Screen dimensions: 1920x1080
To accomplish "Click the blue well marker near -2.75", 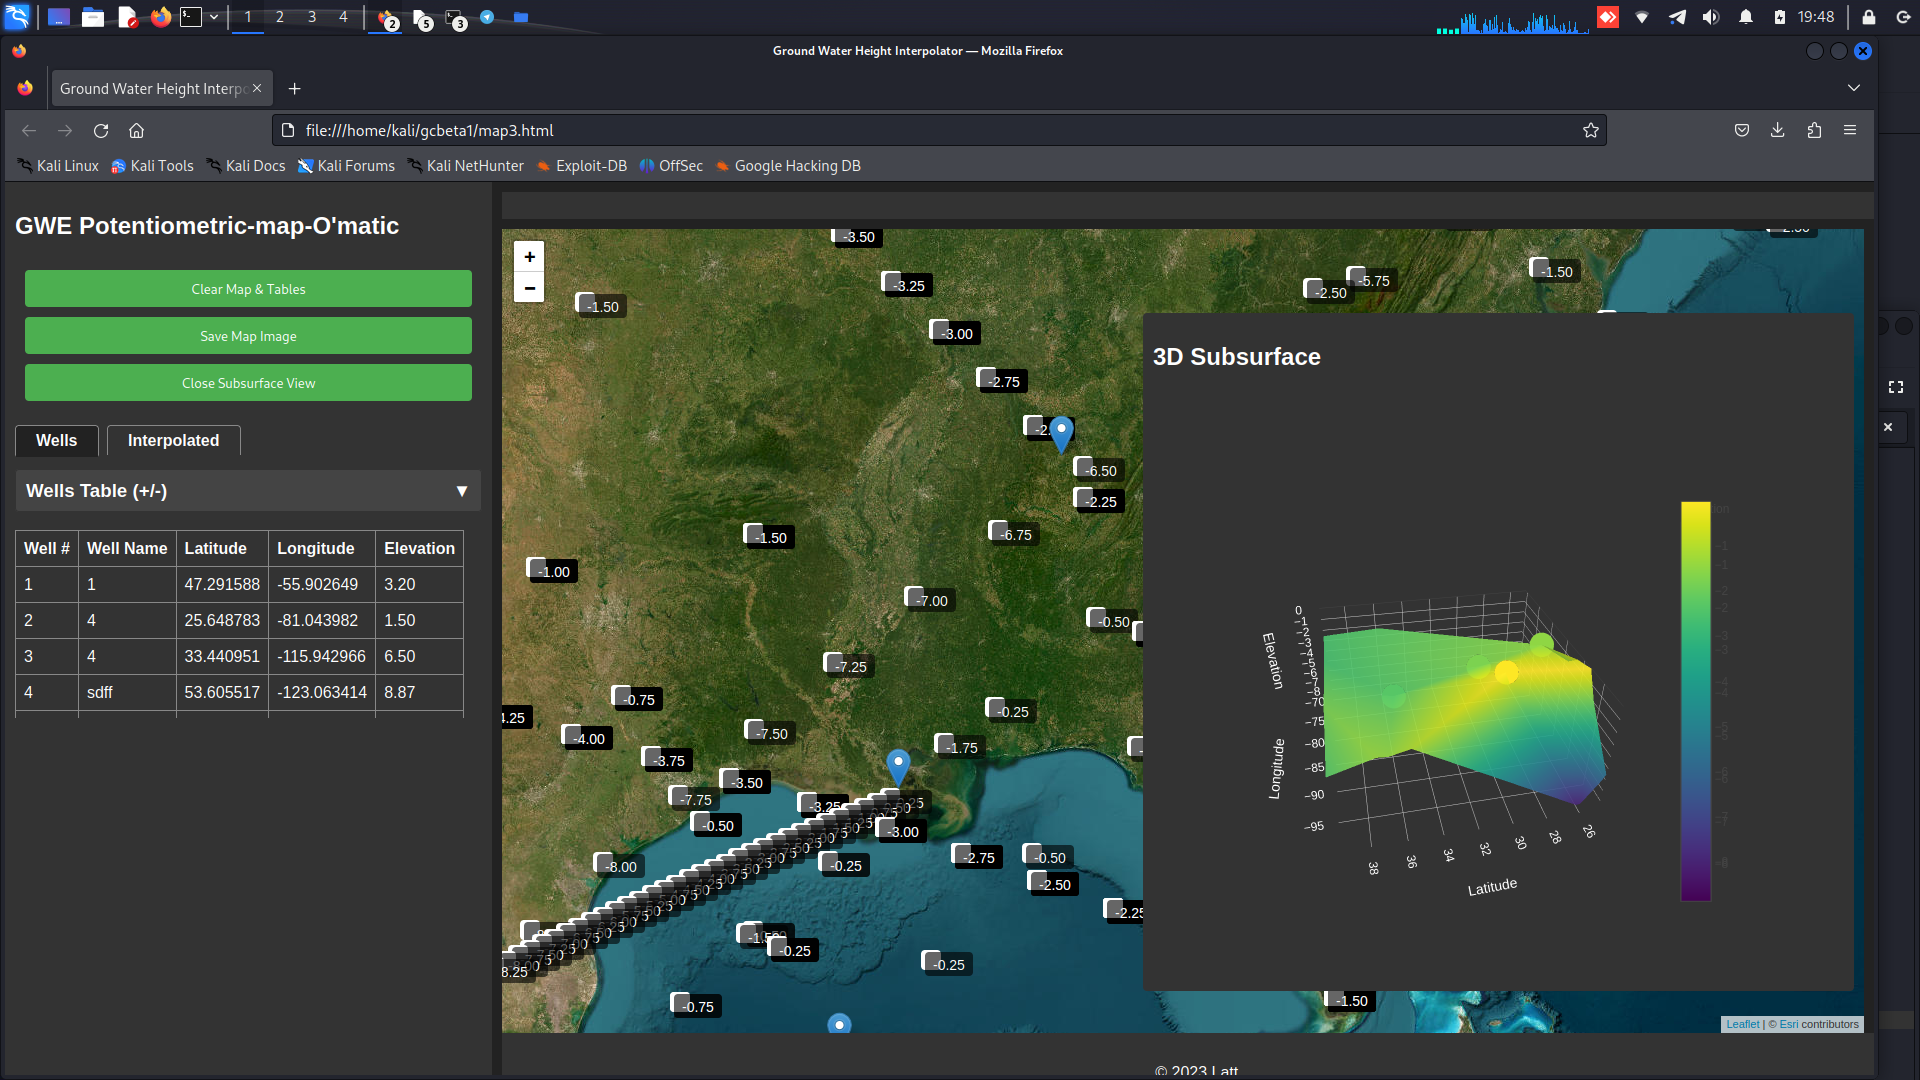I will [x=1061, y=432].
